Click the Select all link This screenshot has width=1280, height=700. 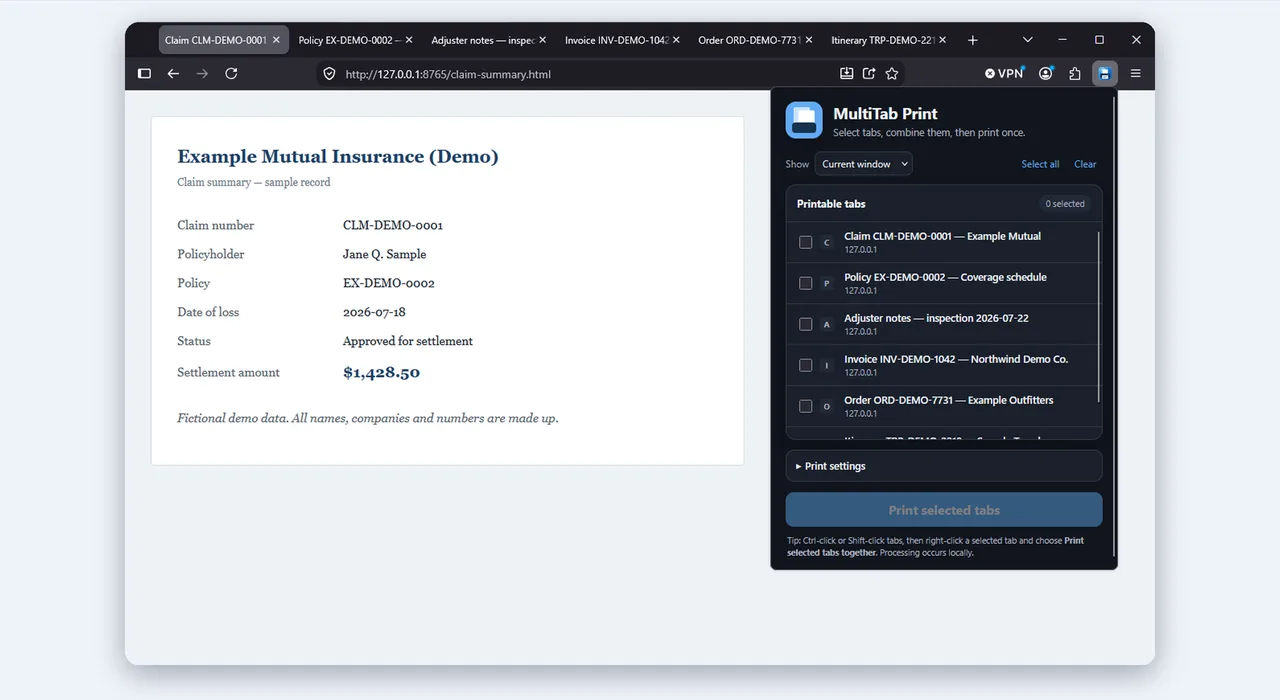point(1040,164)
